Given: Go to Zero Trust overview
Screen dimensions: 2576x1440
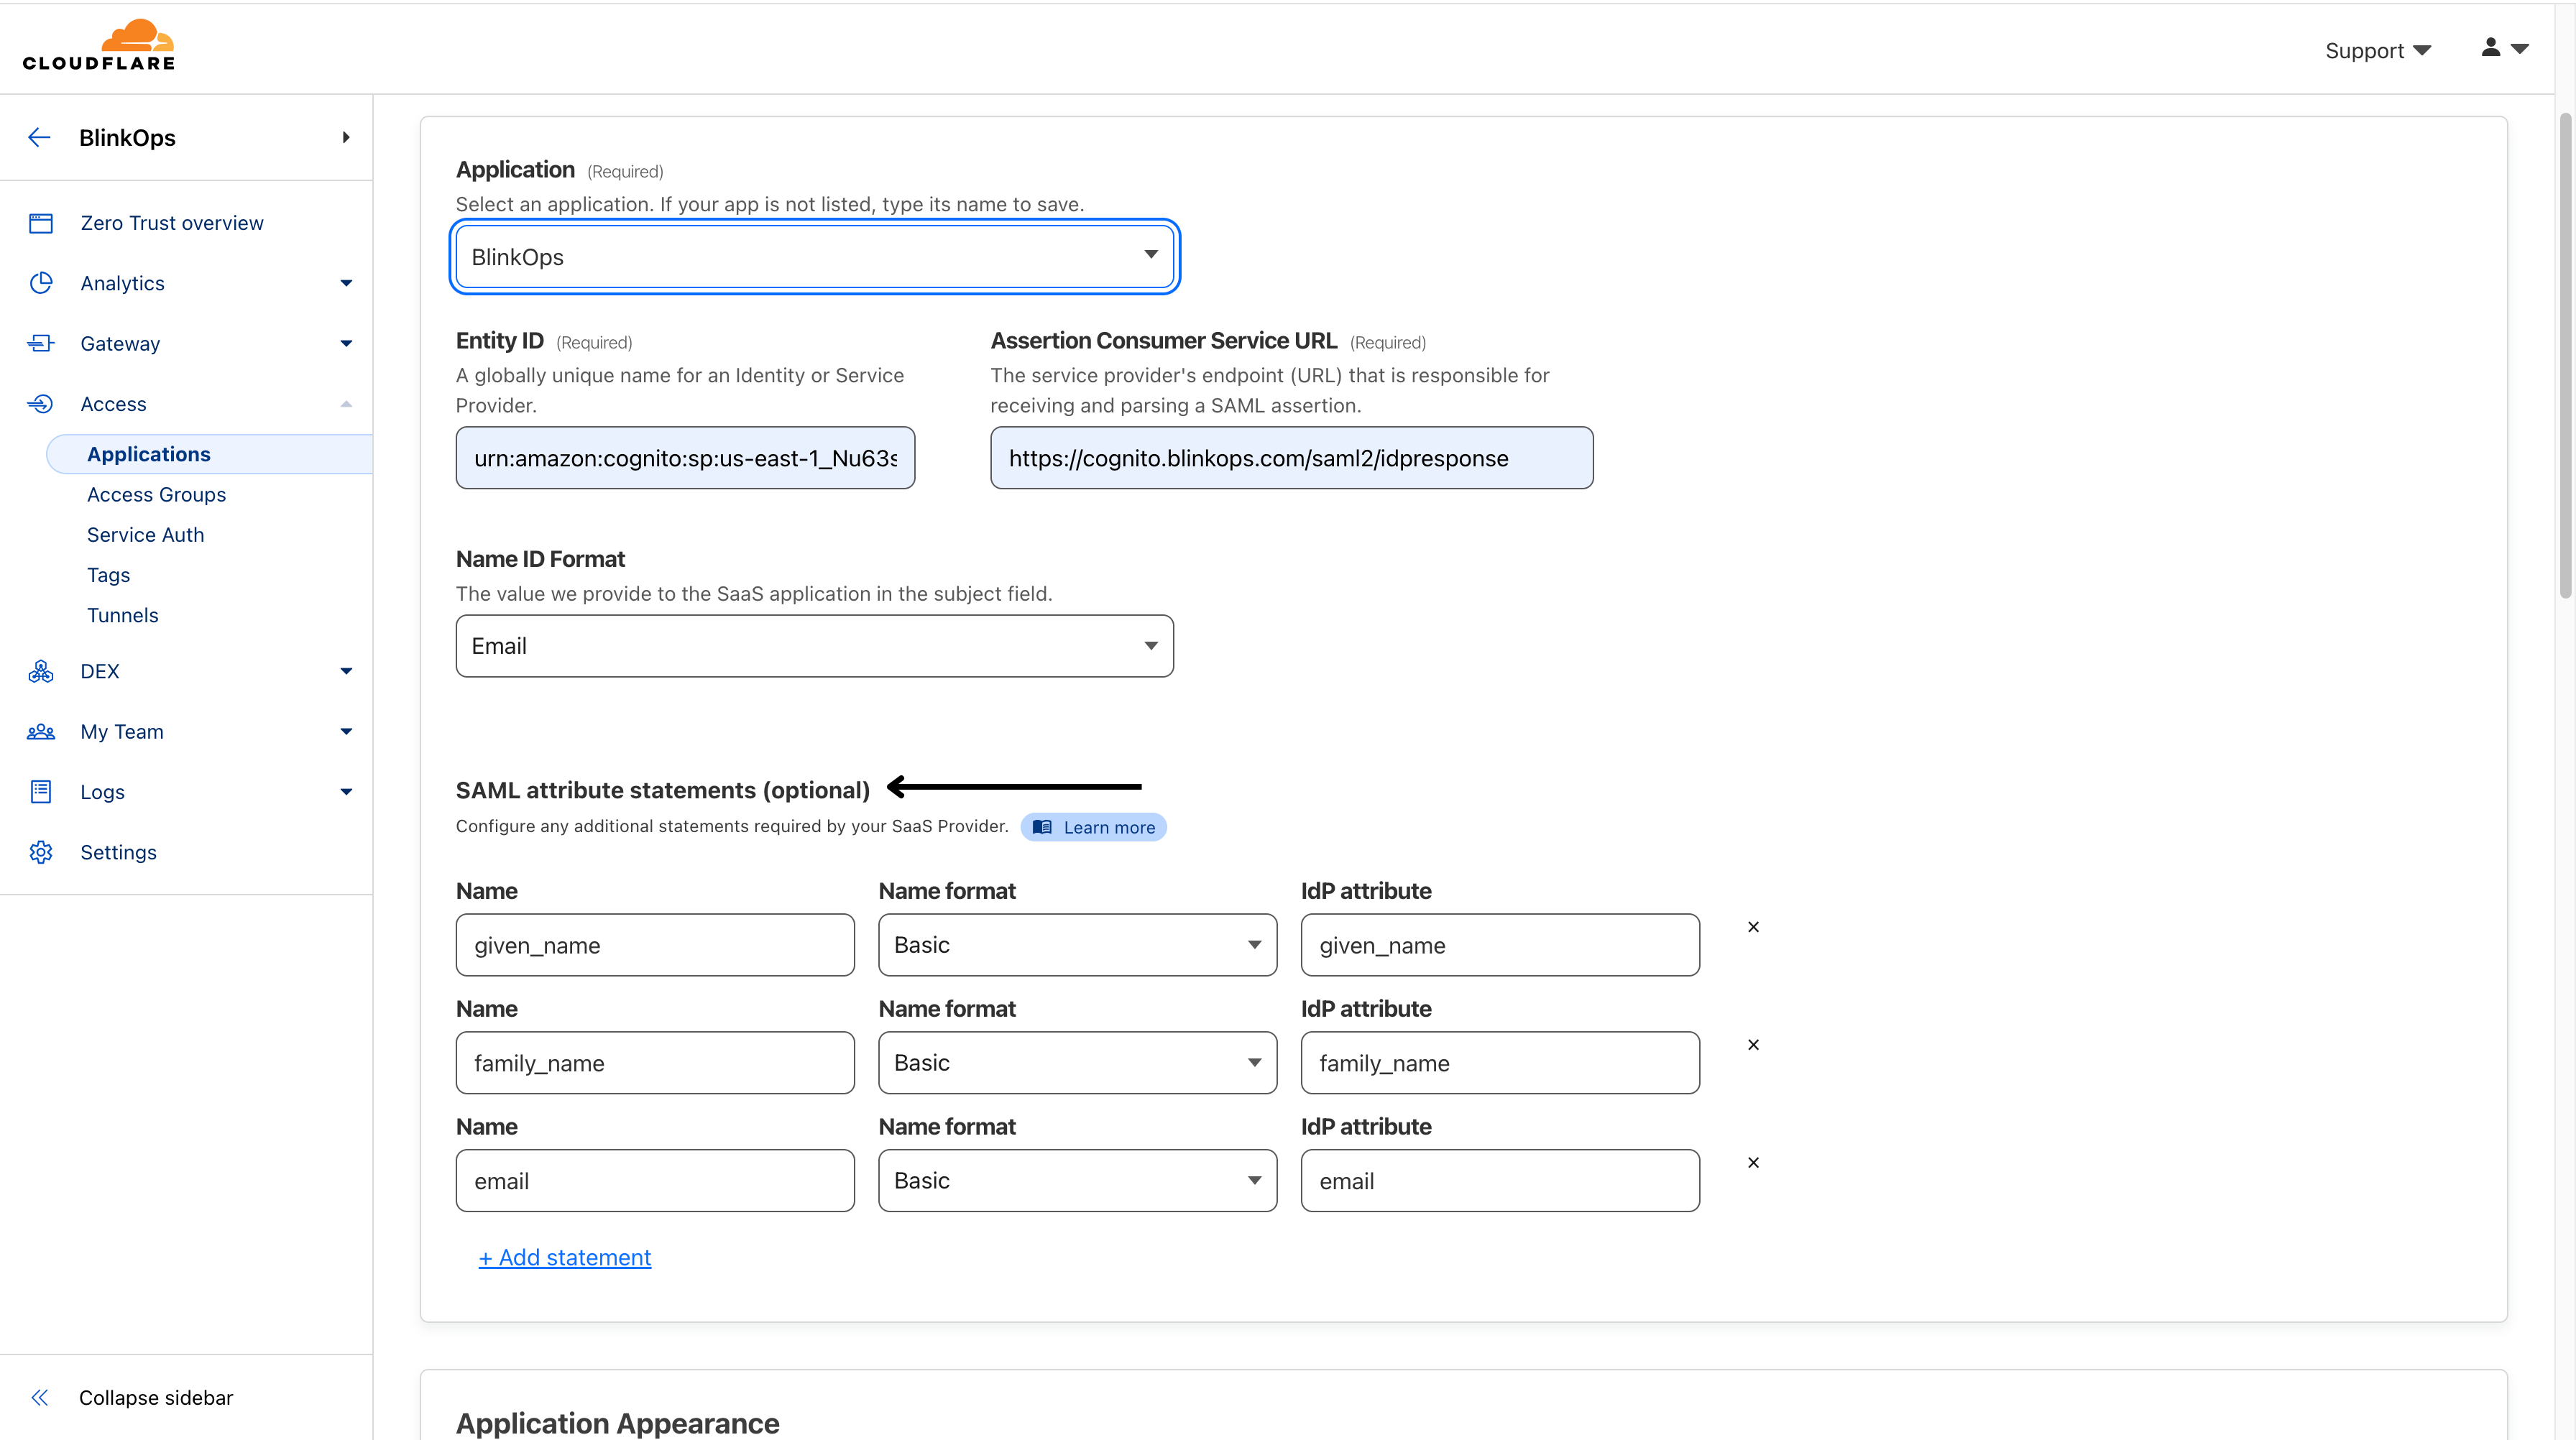Looking at the screenshot, I should 172,223.
